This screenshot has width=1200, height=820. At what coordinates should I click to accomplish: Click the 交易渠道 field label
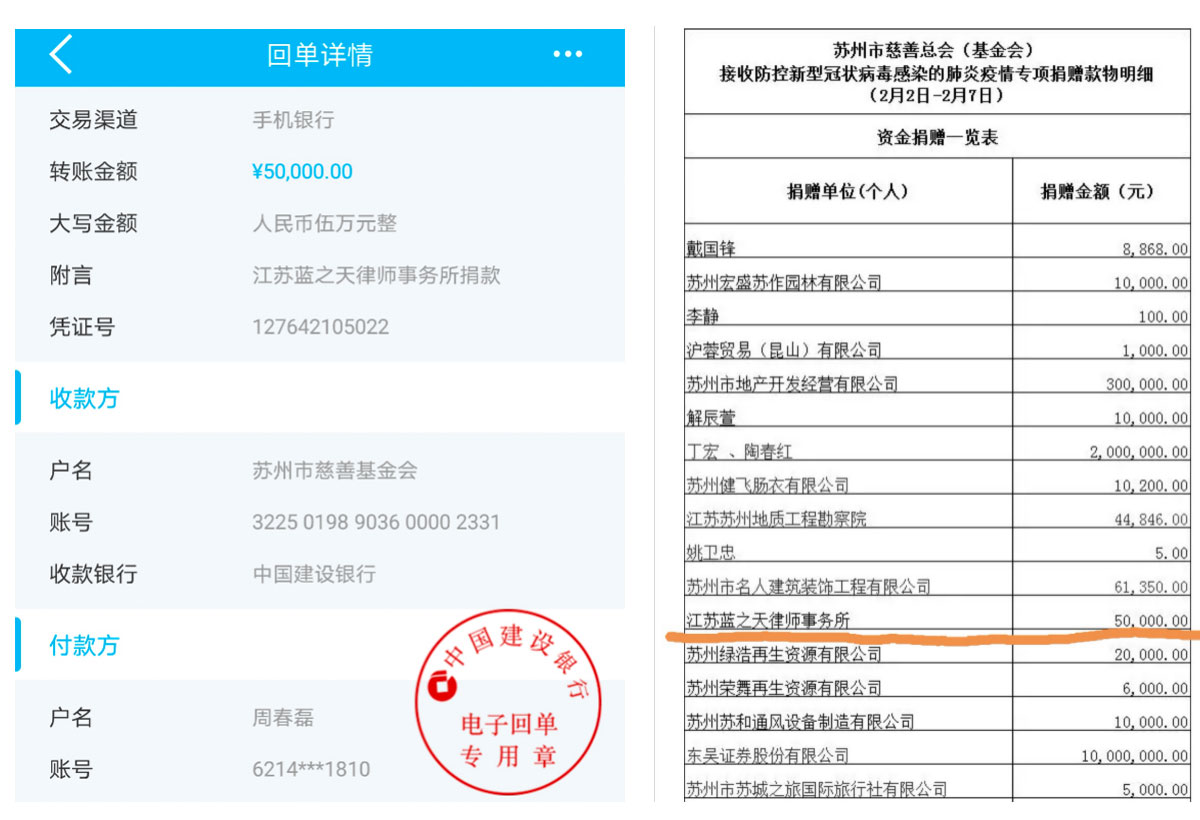[93, 120]
